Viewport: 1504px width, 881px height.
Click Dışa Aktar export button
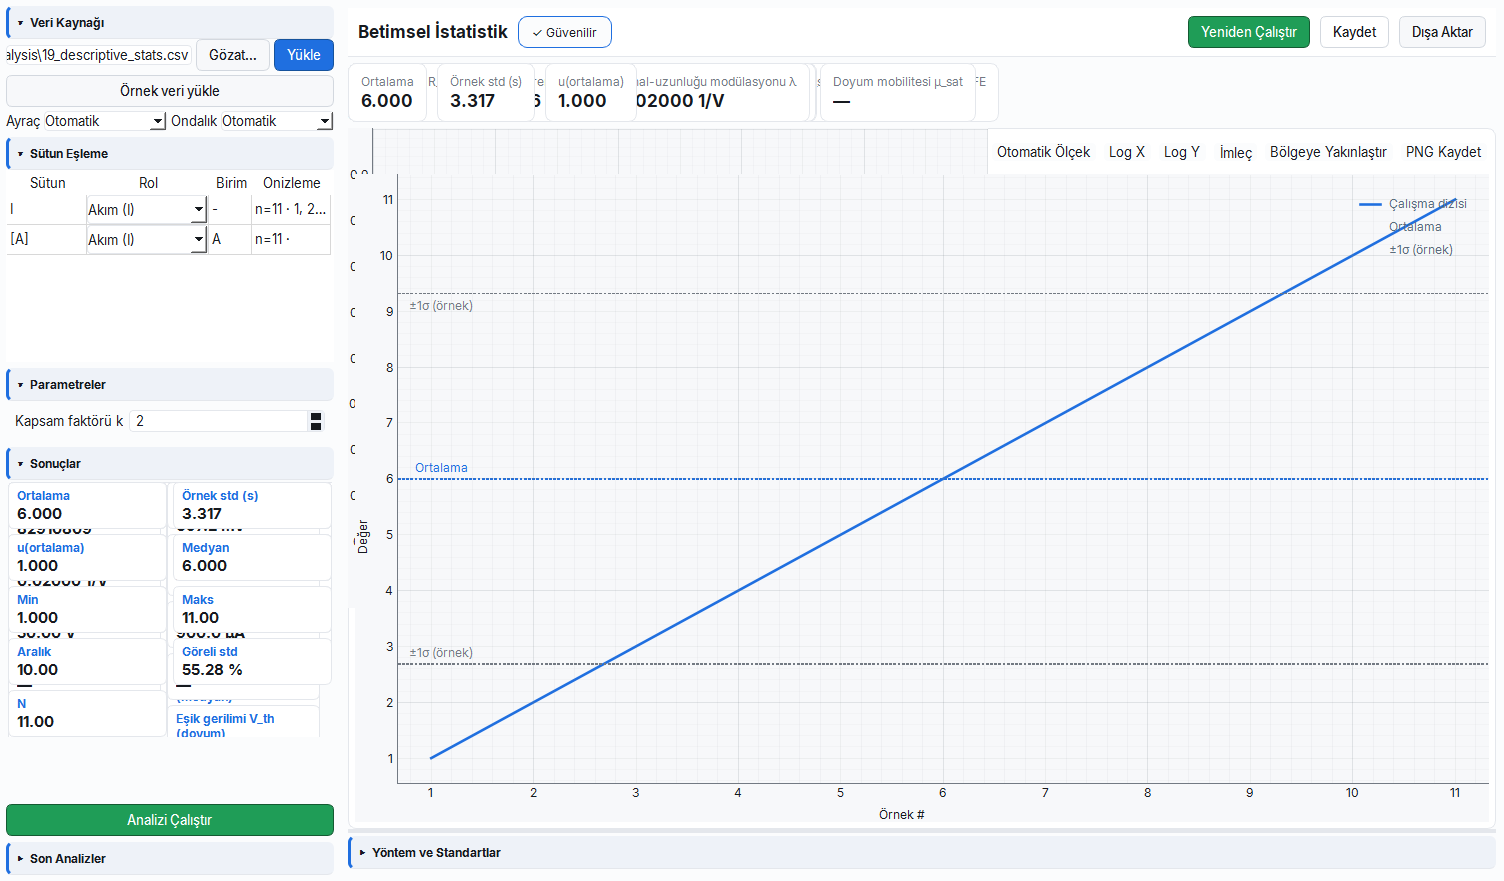point(1442,32)
